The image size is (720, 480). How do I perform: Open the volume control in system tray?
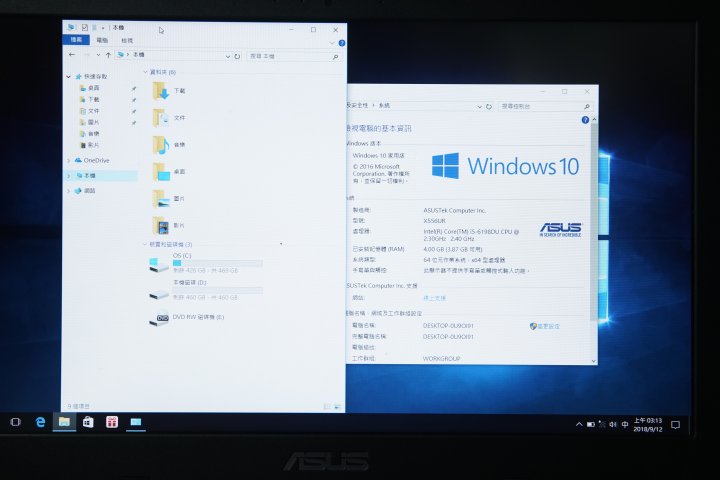pos(613,424)
